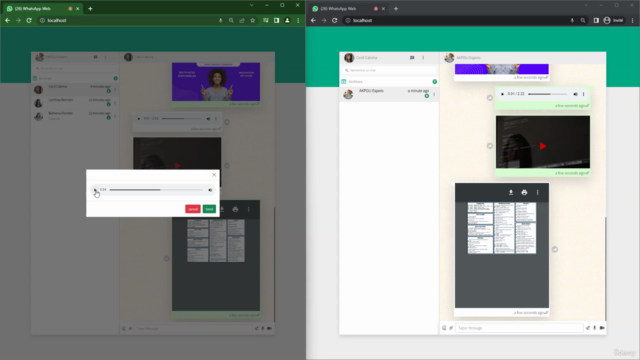Reload the page in the right browser window
The image size is (640, 360).
(x=335, y=20)
